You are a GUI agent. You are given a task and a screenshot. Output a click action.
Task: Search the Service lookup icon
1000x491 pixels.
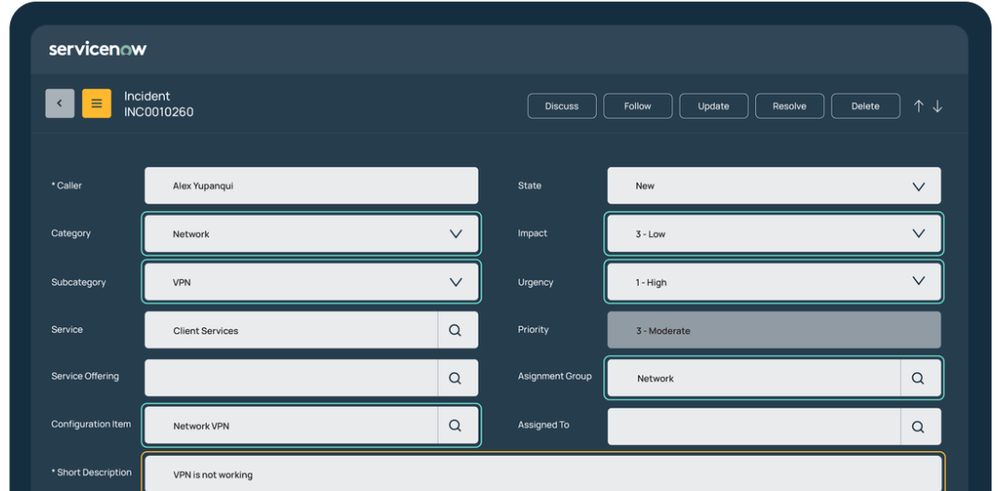(x=455, y=330)
